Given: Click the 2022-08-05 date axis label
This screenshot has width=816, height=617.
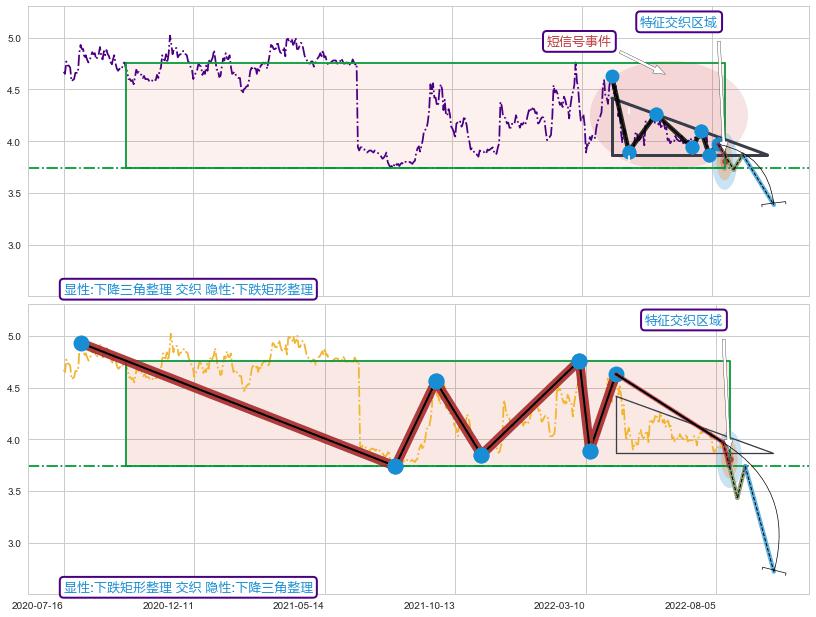Looking at the screenshot, I should pos(689,605).
